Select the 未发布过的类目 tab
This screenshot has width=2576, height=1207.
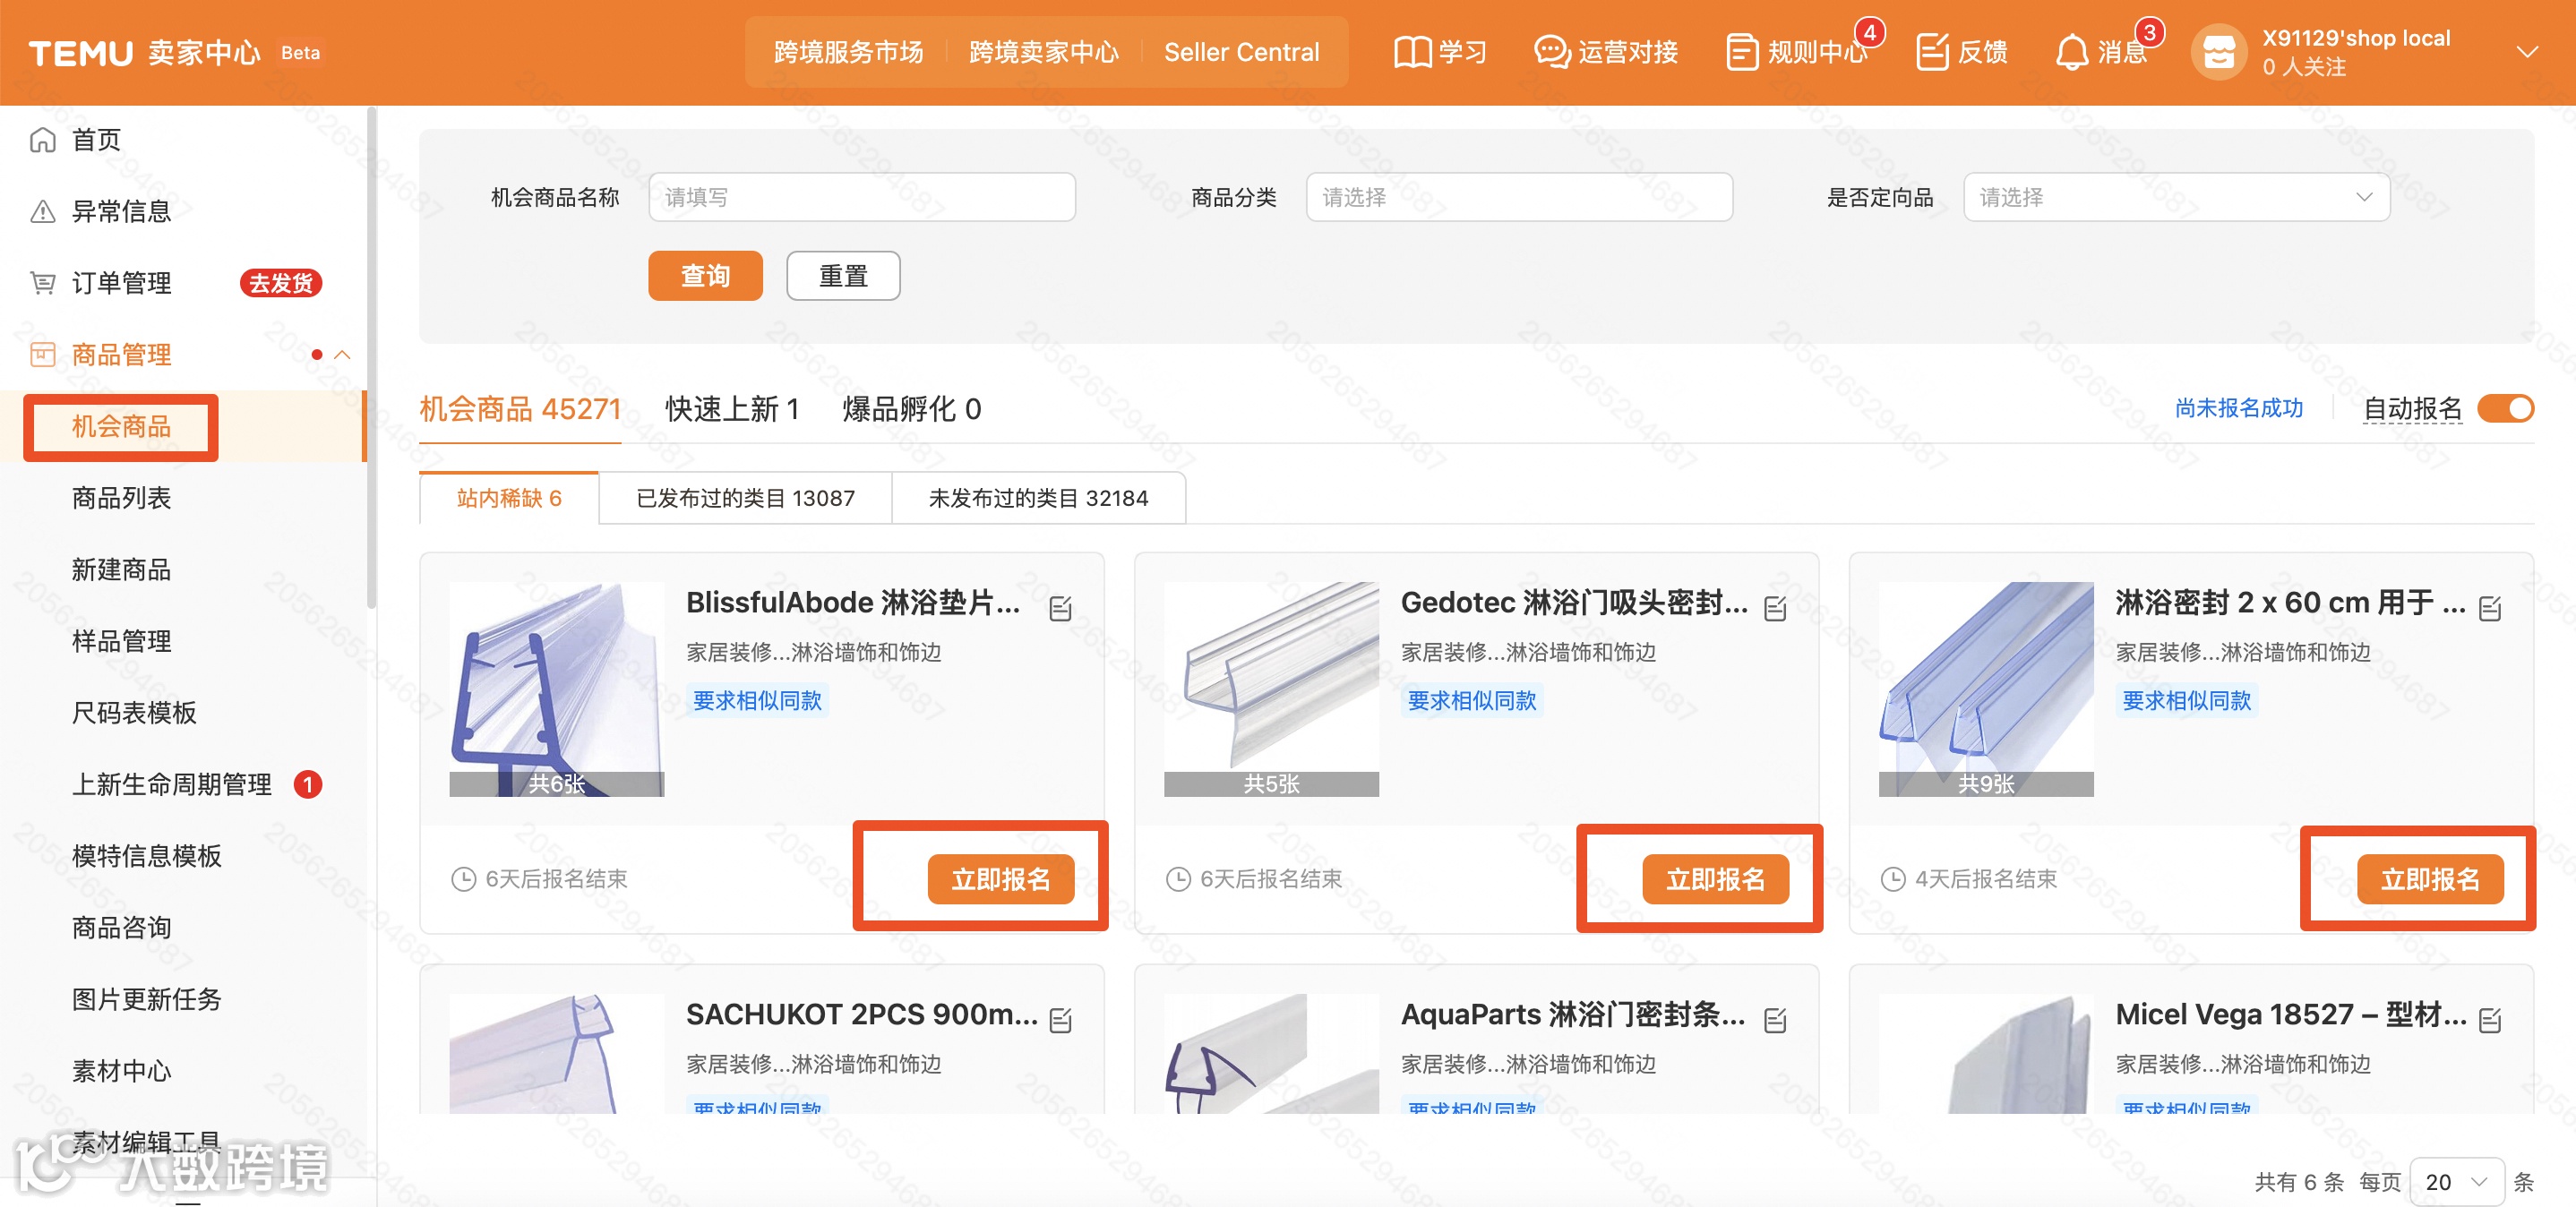(x=1038, y=498)
